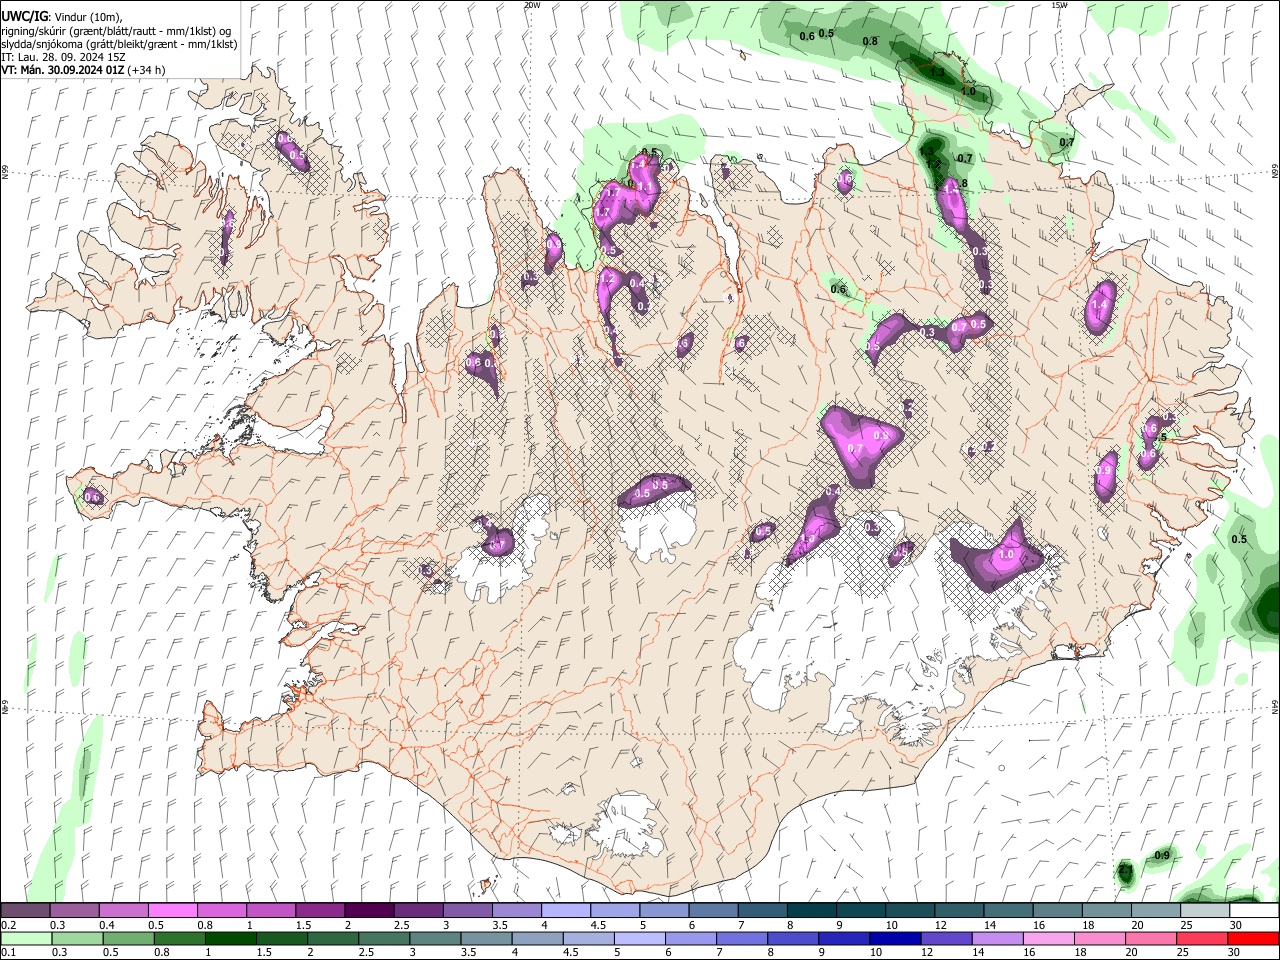
Task: Click 0.6 at the western tip of Snæfellsnes
Action: [93, 496]
